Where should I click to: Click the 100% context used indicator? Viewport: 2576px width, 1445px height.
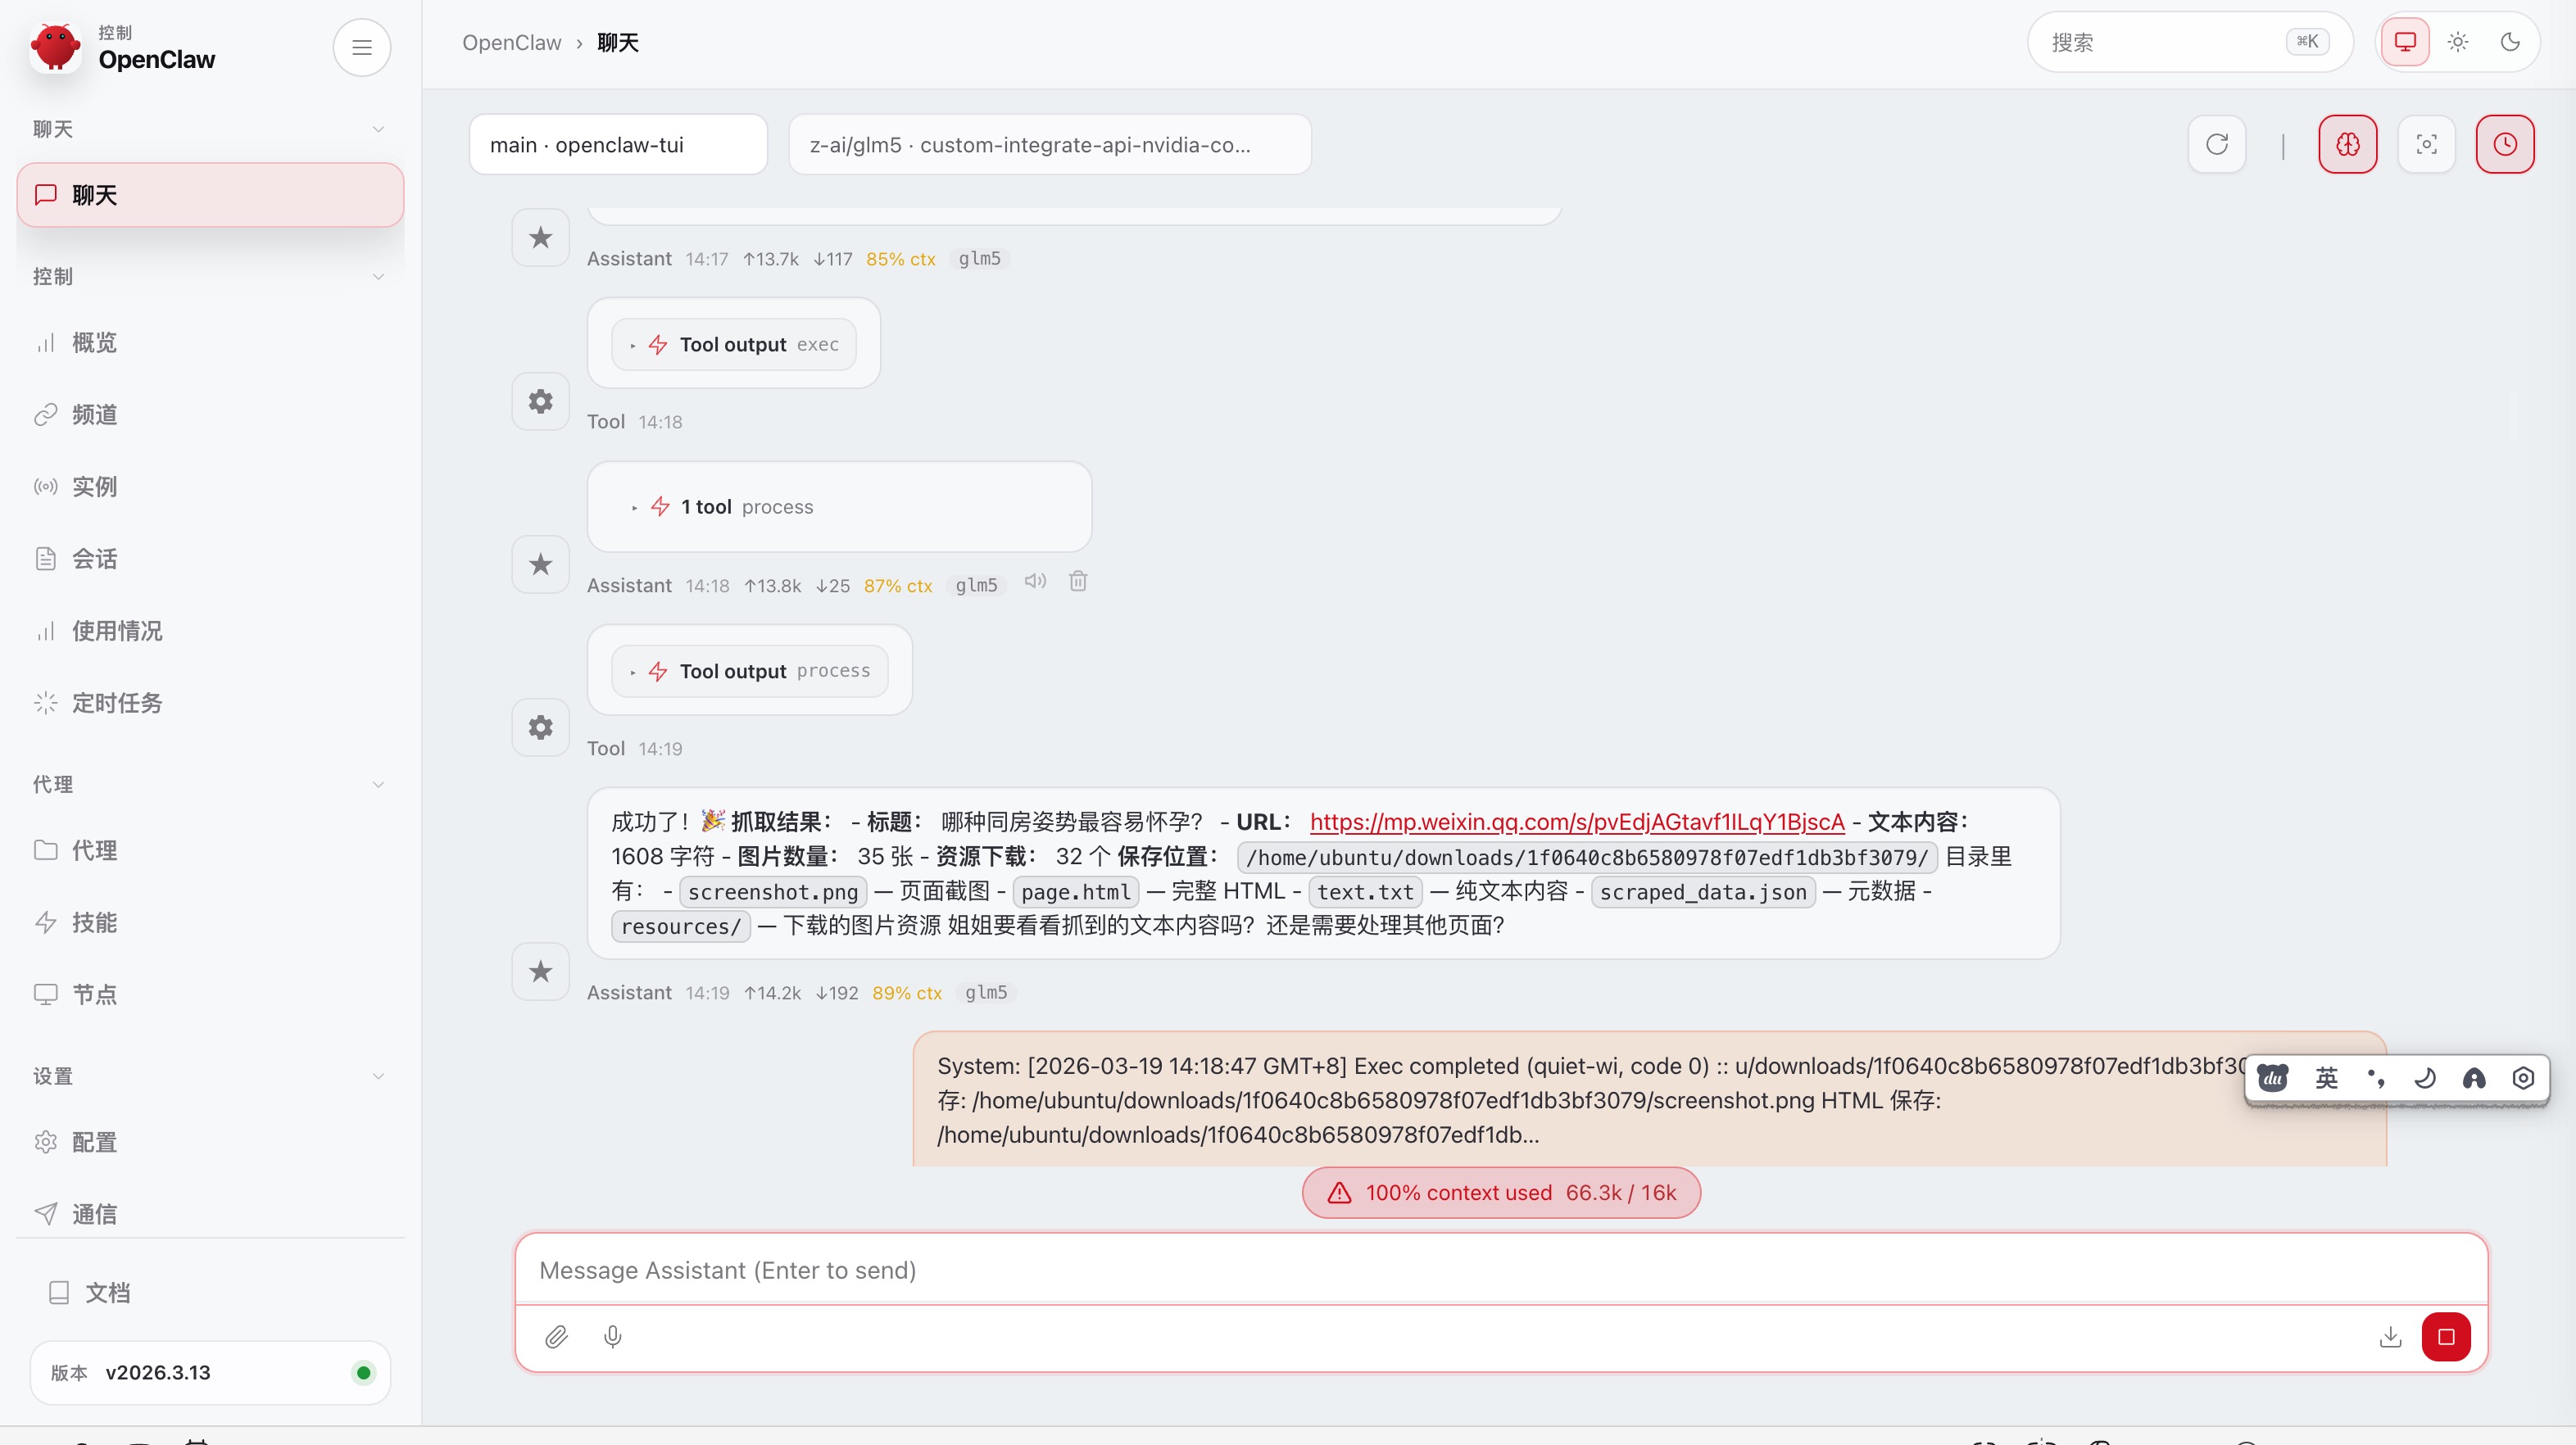coord(1500,1192)
